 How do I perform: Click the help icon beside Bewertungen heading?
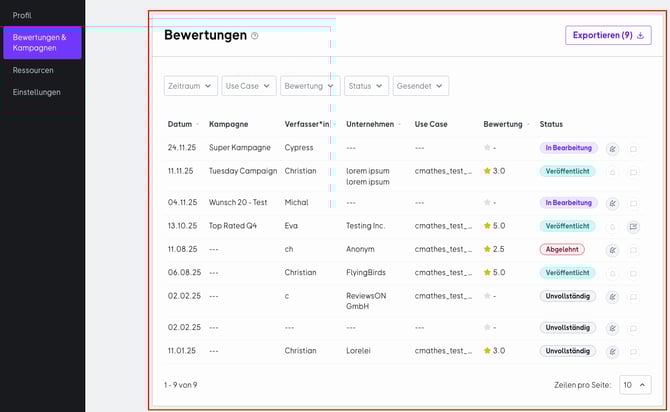[x=255, y=36]
